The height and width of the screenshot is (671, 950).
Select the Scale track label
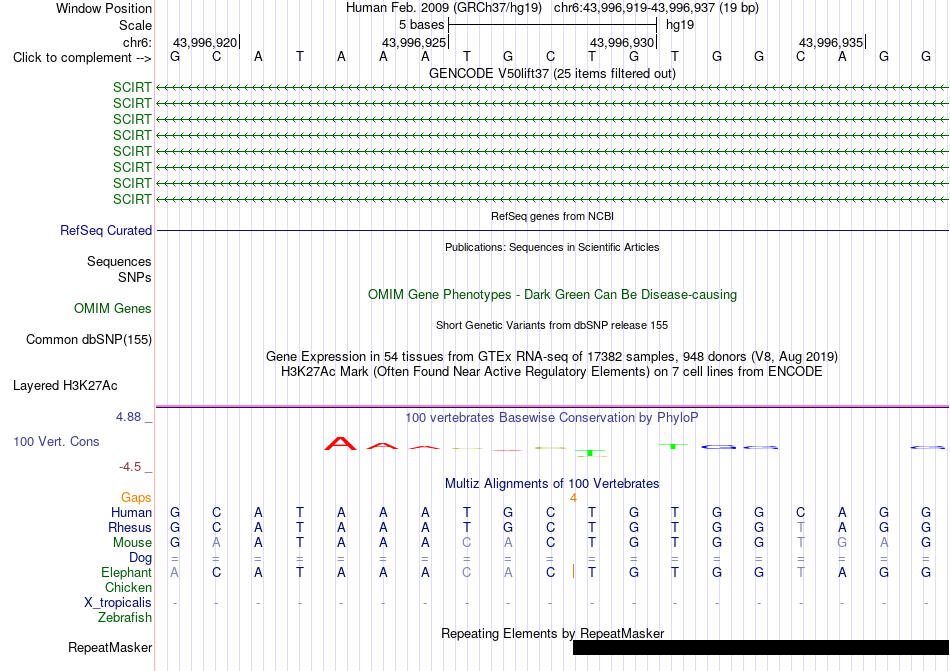coord(135,25)
